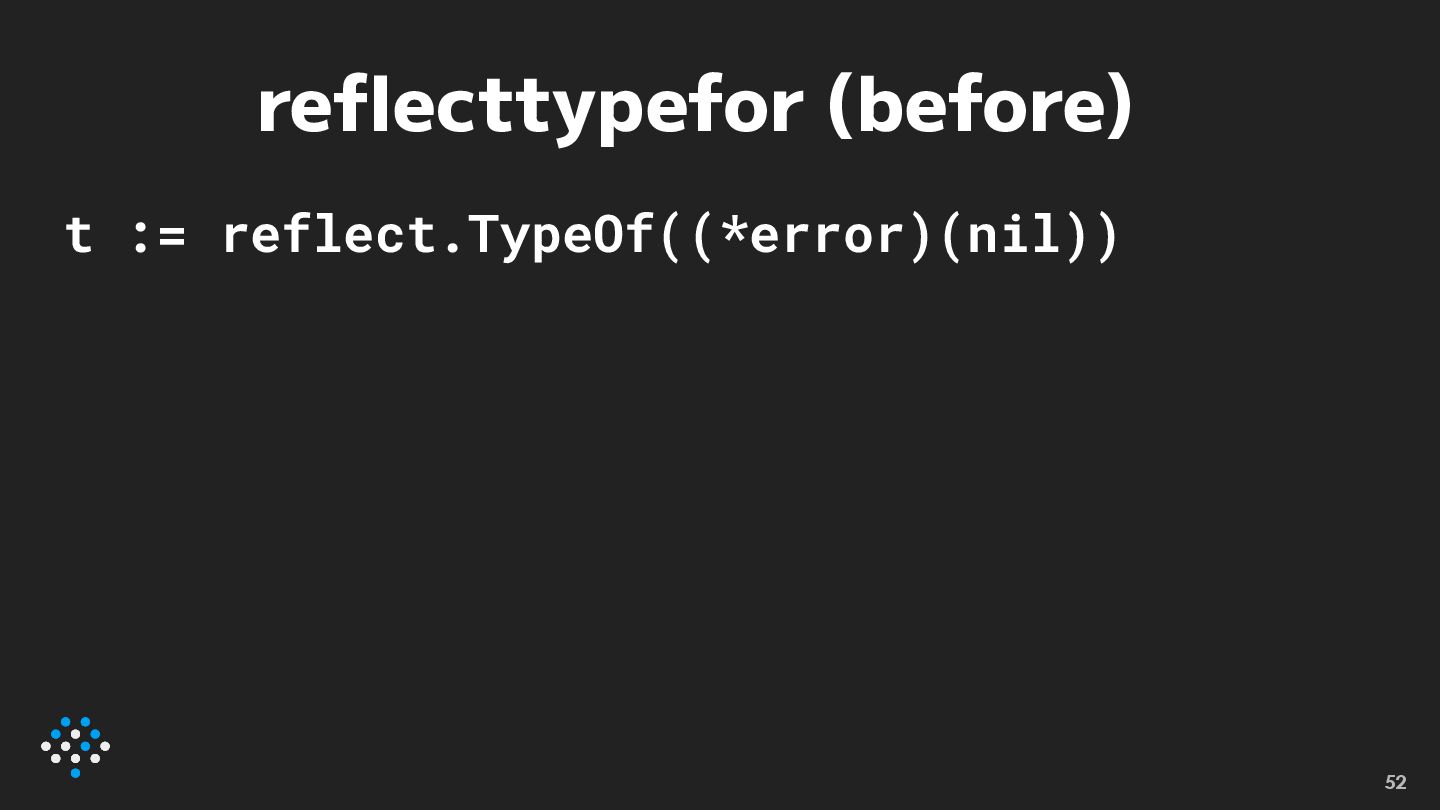Click "TypeOf" in the code line

pyautogui.click(x=560, y=236)
